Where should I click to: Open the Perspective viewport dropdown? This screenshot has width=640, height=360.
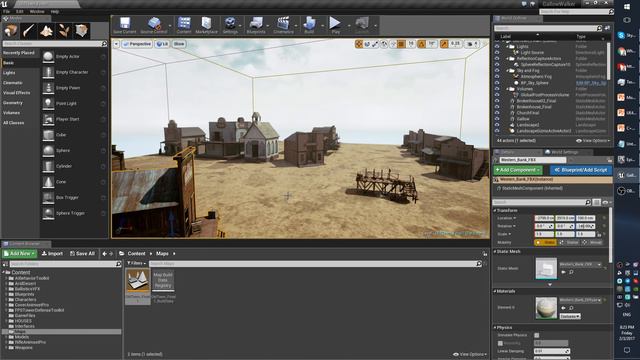click(137, 44)
